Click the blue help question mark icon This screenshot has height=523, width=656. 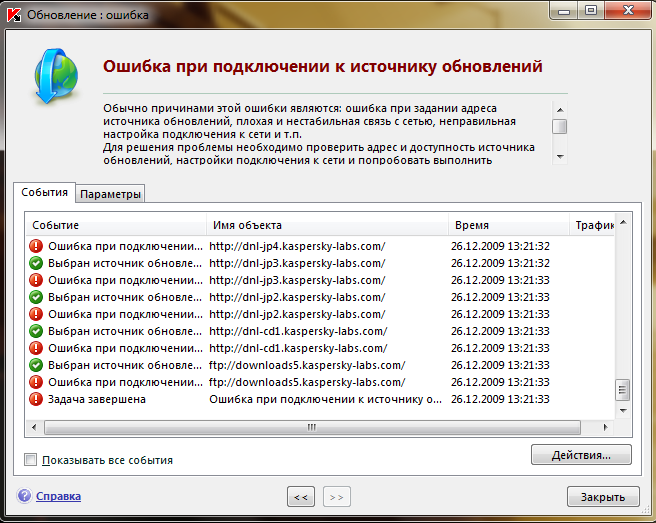[x=24, y=496]
